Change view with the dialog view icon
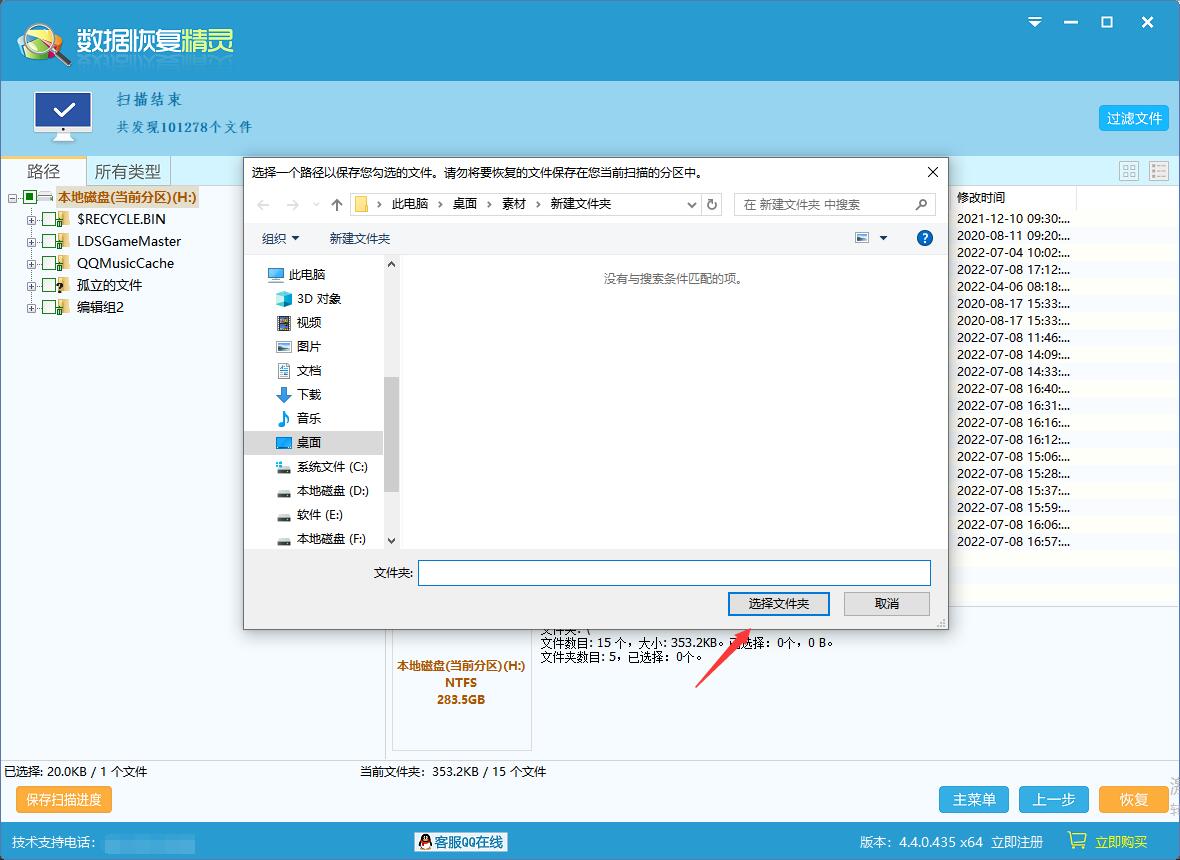Viewport: 1180px width, 860px height. [862, 238]
